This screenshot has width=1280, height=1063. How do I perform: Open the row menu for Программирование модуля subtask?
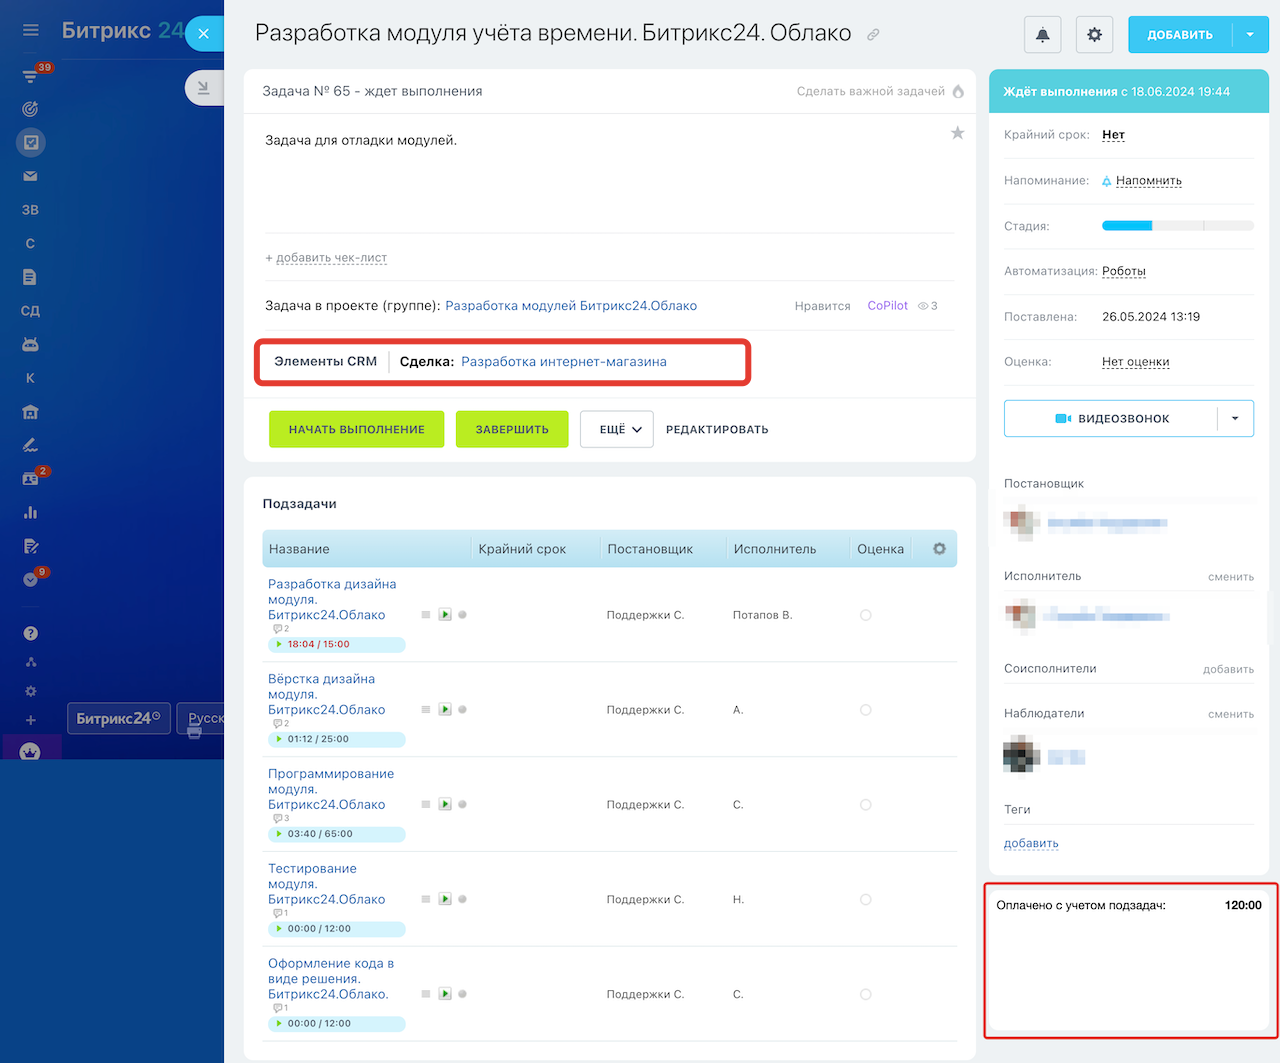coord(426,805)
